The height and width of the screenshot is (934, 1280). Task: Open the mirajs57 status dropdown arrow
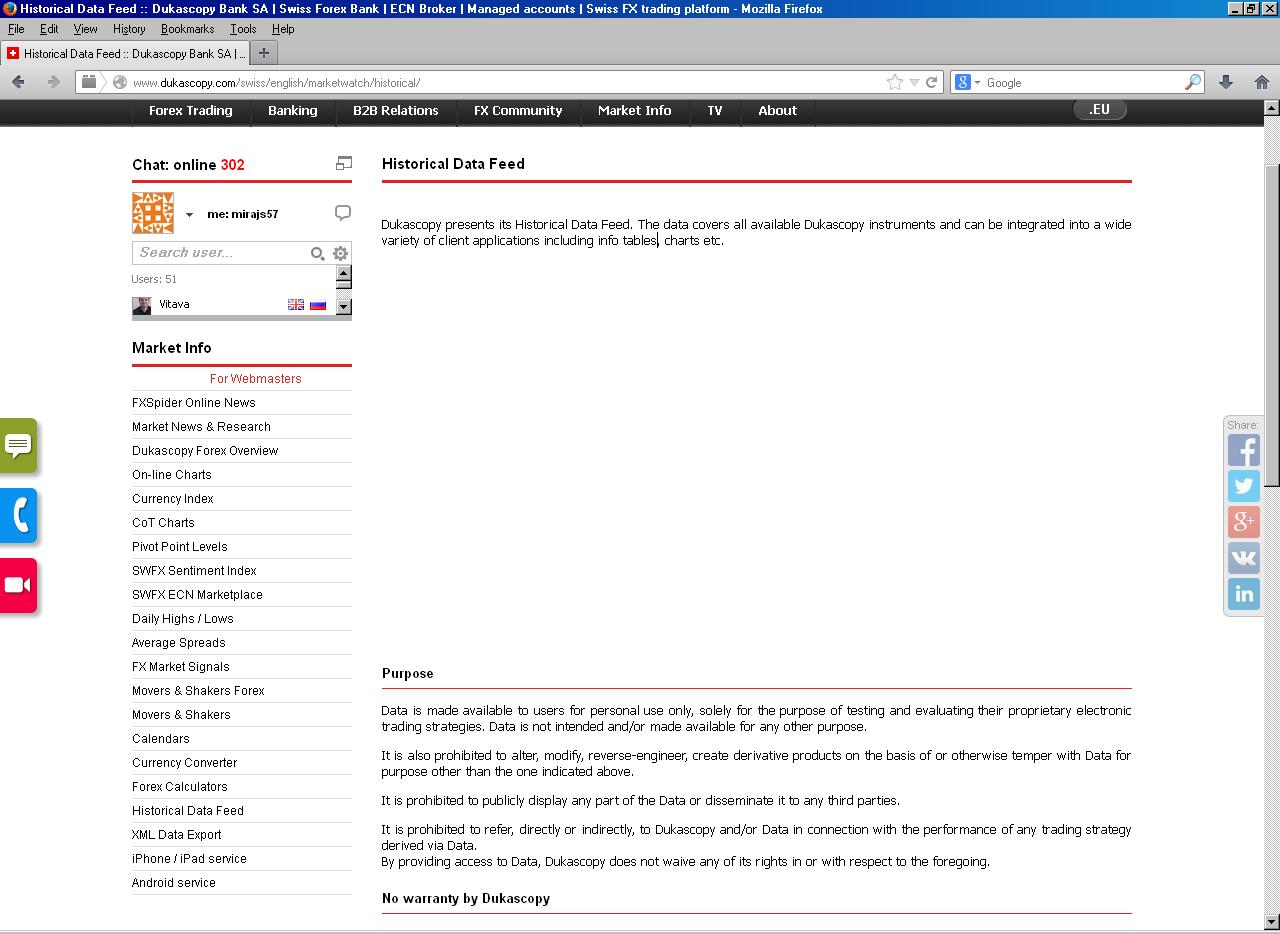(189, 214)
